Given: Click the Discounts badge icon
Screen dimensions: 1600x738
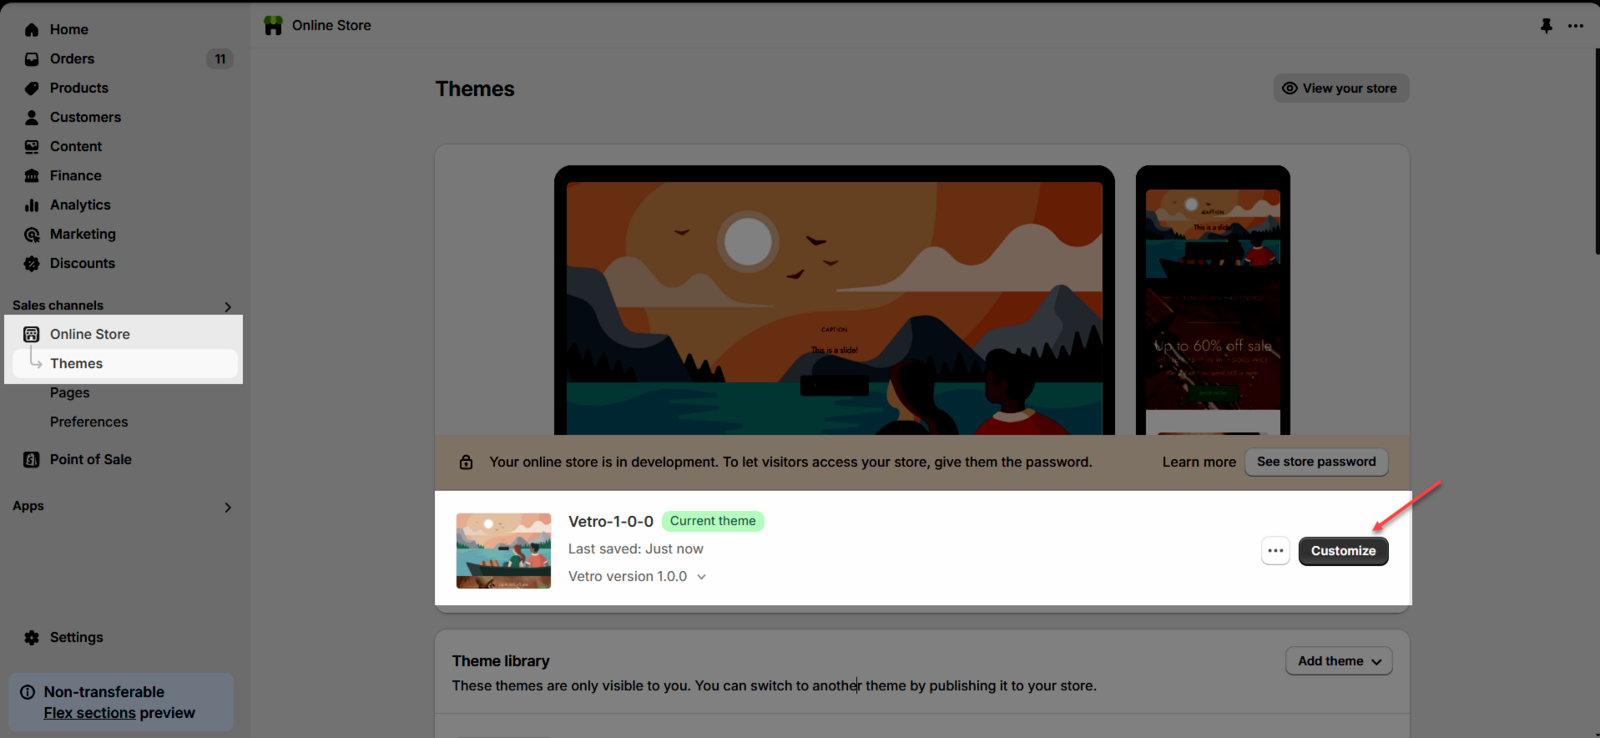Looking at the screenshot, I should click(32, 263).
